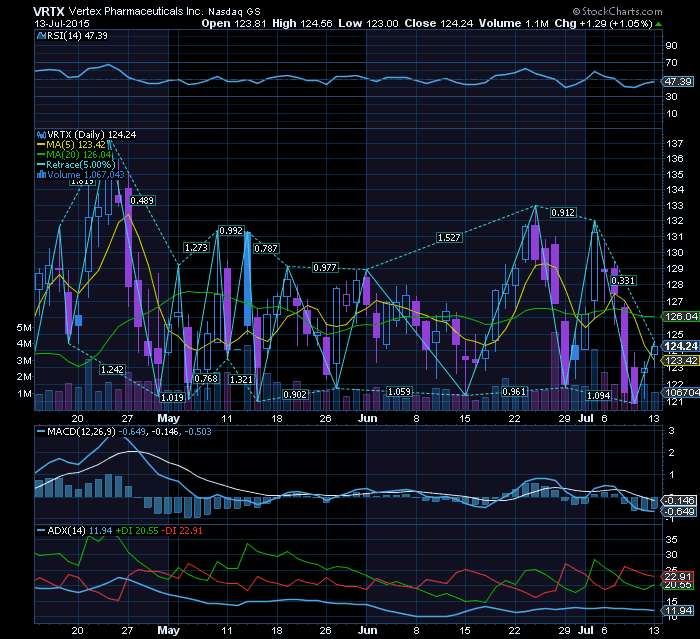Click the 22.91 red ADX axis tag
Image resolution: width=700 pixels, height=639 pixels.
click(x=678, y=576)
